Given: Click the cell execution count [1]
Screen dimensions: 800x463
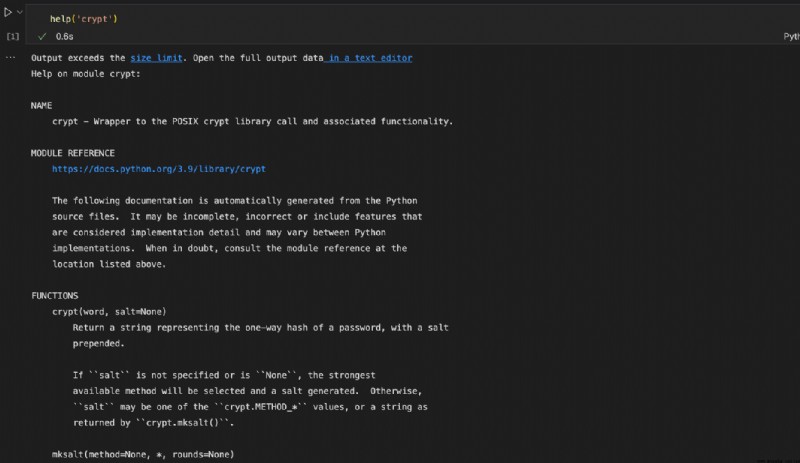Looking at the screenshot, I should coord(13,36).
